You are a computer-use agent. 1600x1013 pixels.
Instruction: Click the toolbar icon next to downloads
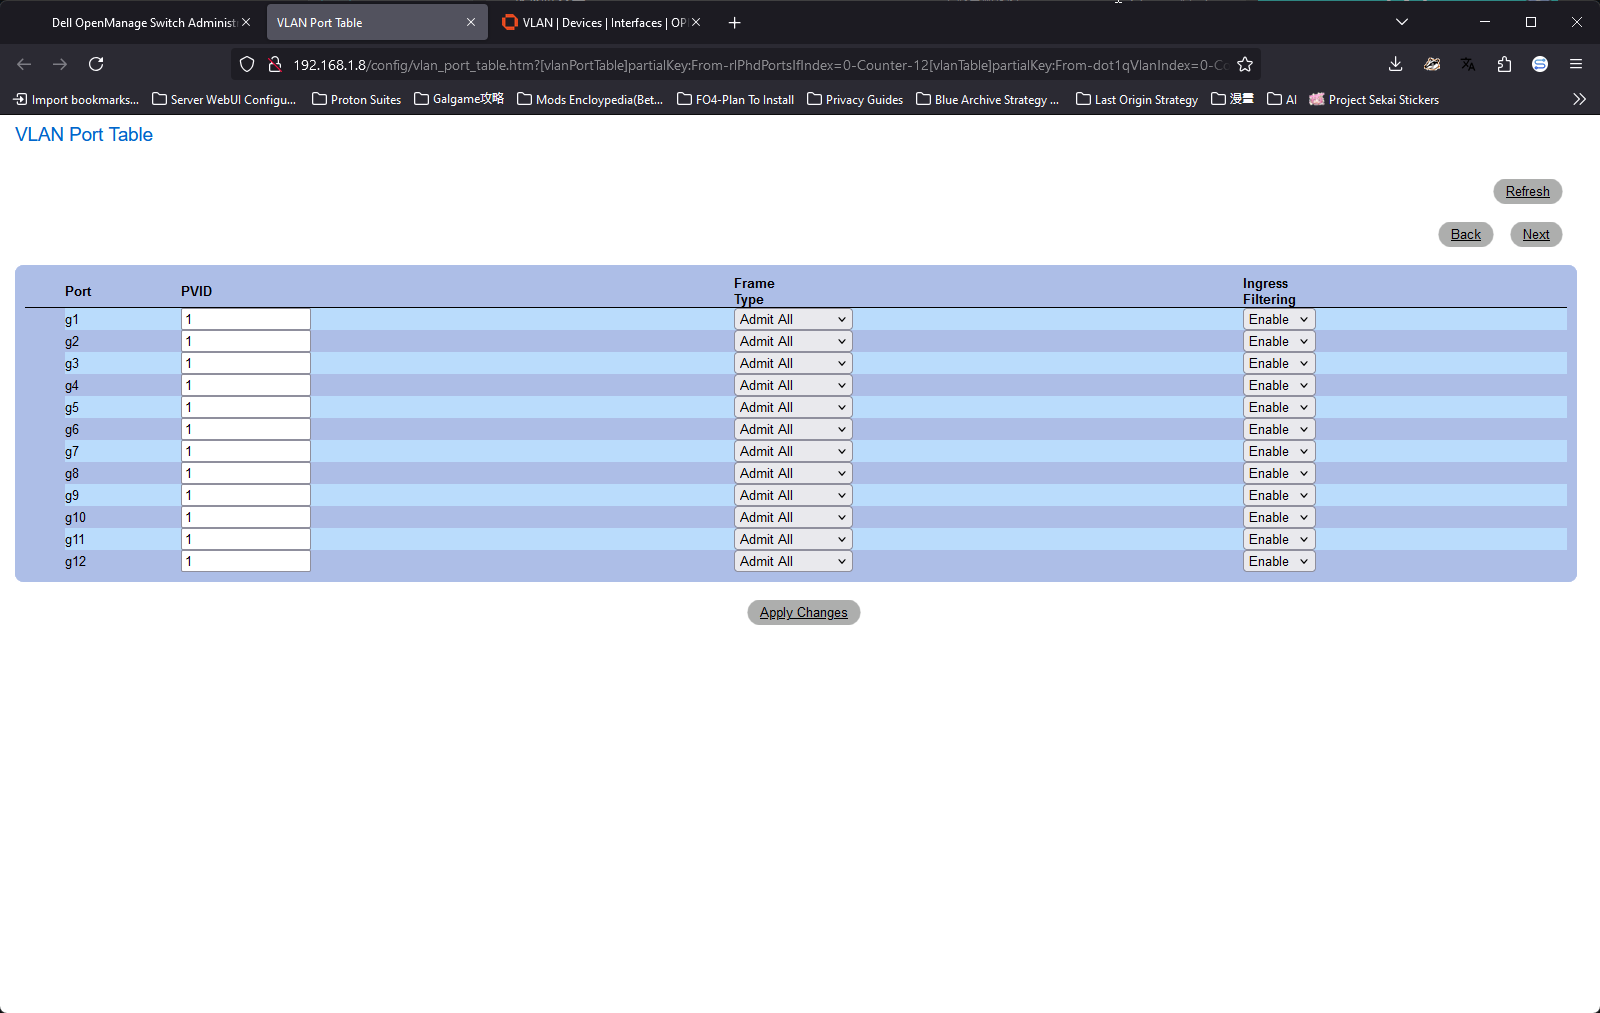tap(1432, 64)
